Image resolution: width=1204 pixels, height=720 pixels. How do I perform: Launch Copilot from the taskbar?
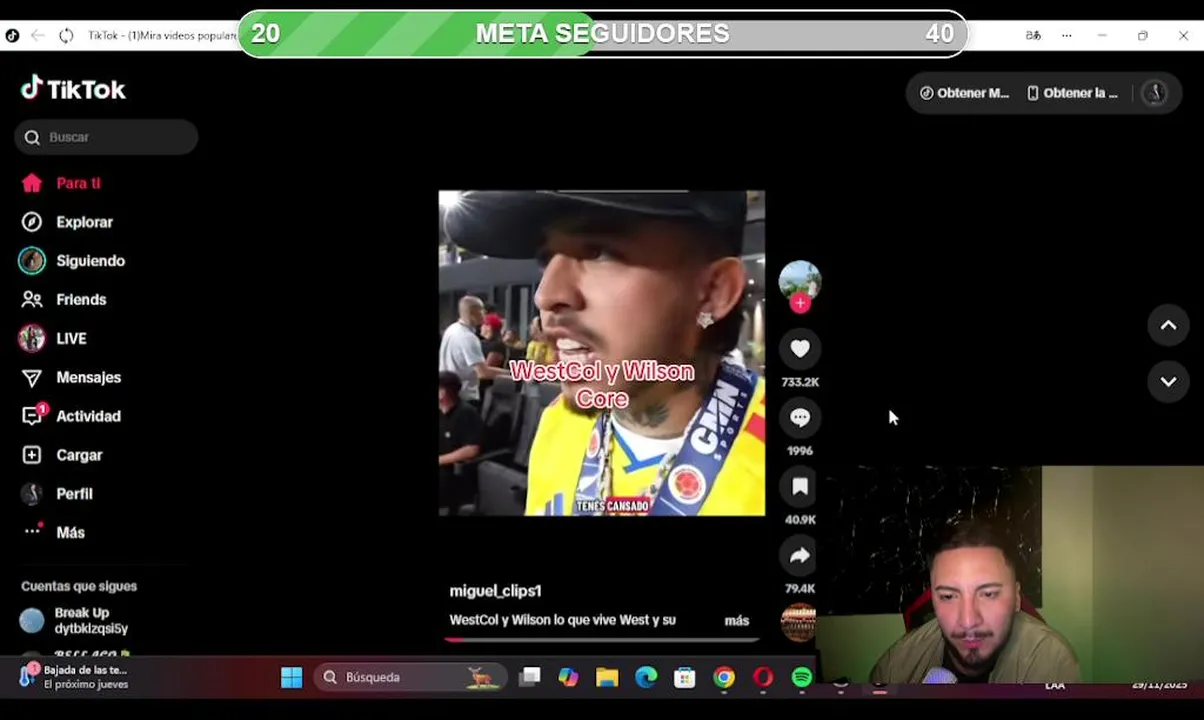(x=568, y=677)
